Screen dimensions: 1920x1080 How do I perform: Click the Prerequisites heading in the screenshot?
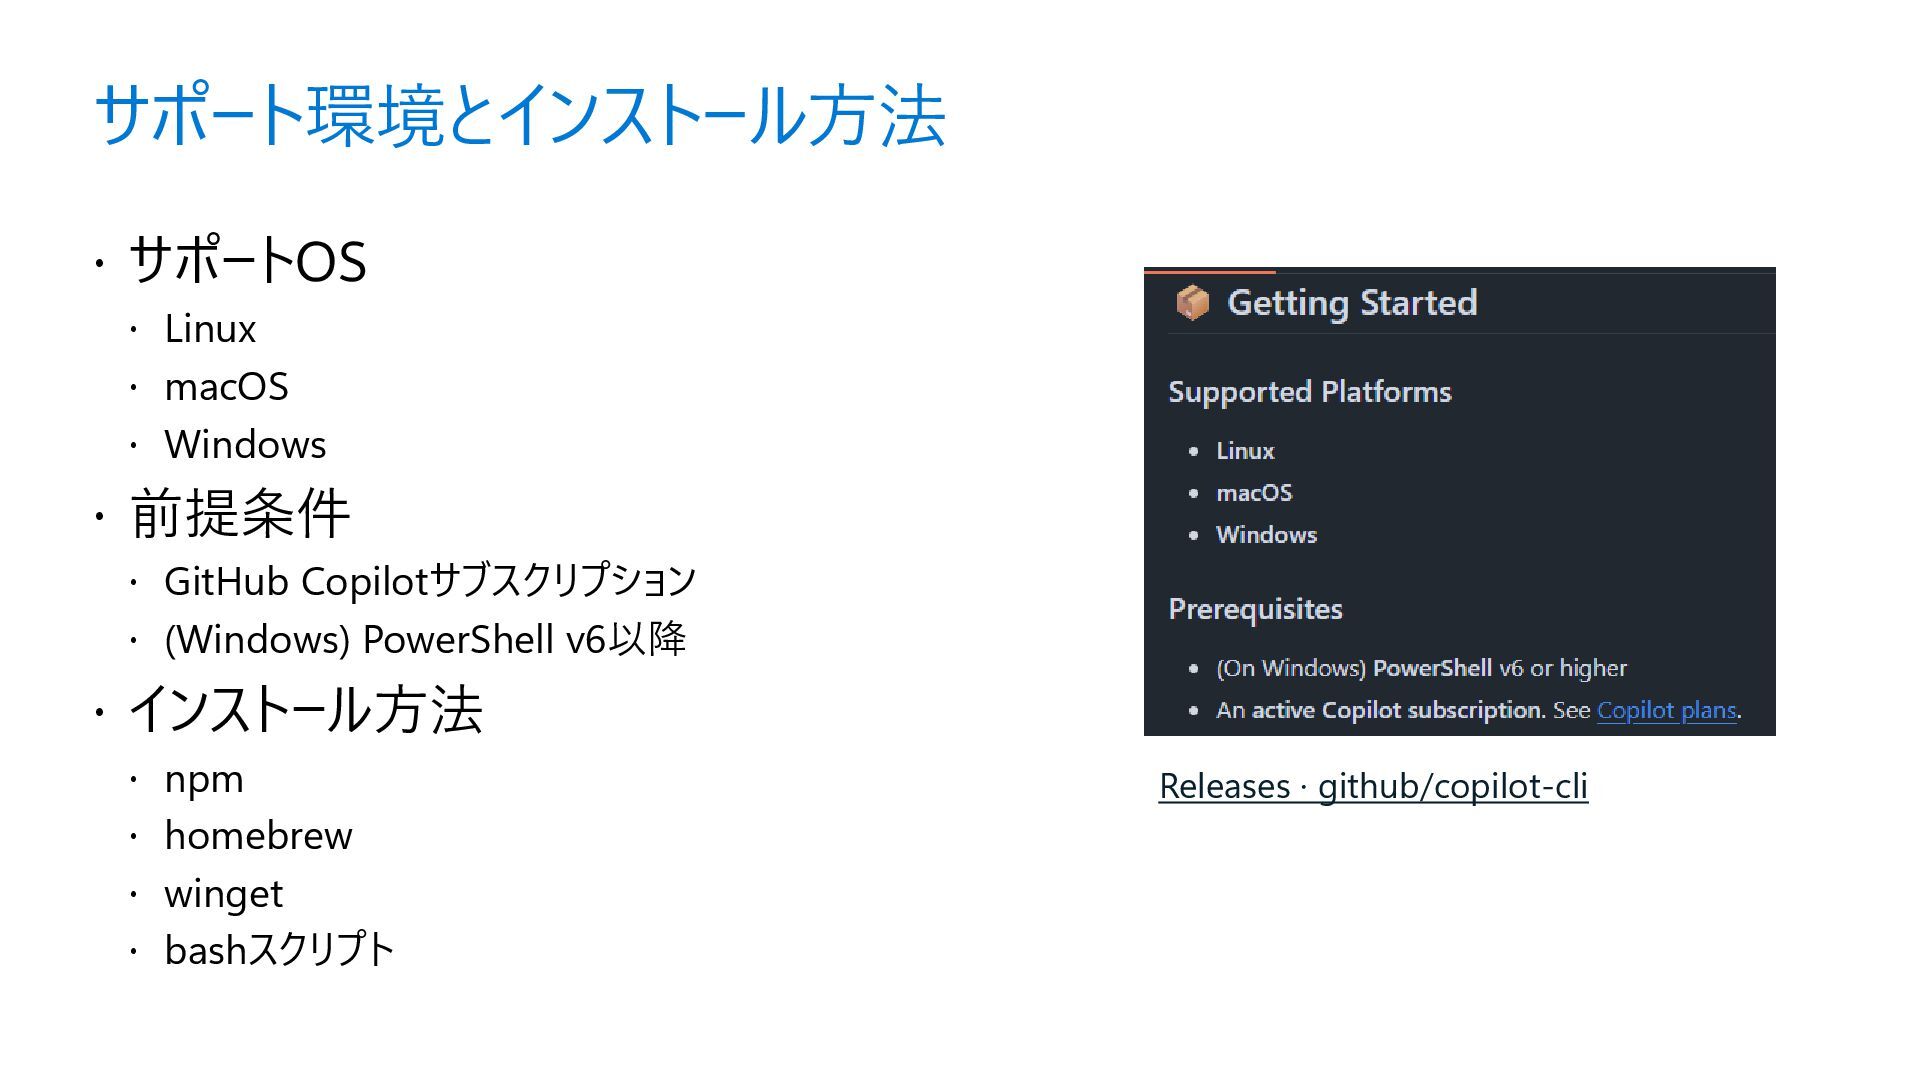(x=1255, y=609)
